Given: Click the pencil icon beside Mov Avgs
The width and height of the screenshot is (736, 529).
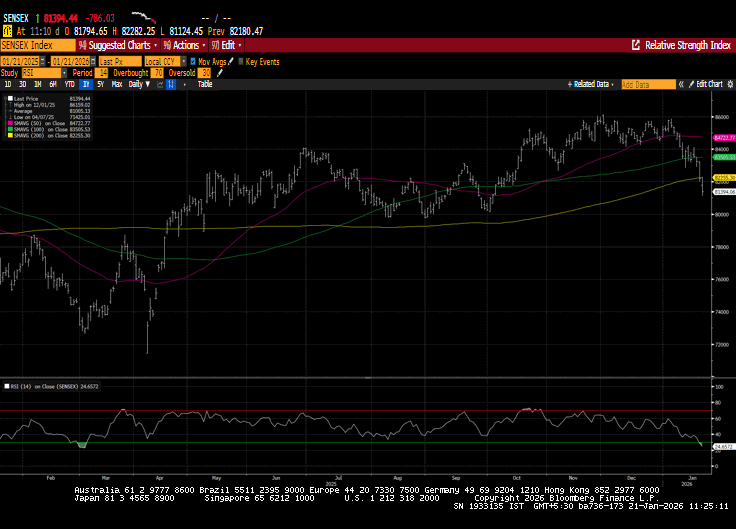Looking at the screenshot, I should (230, 61).
